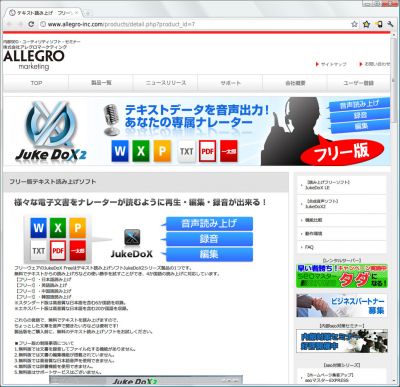Click the PDF icon in the diagram
The image size is (400, 387).
pos(58,250)
